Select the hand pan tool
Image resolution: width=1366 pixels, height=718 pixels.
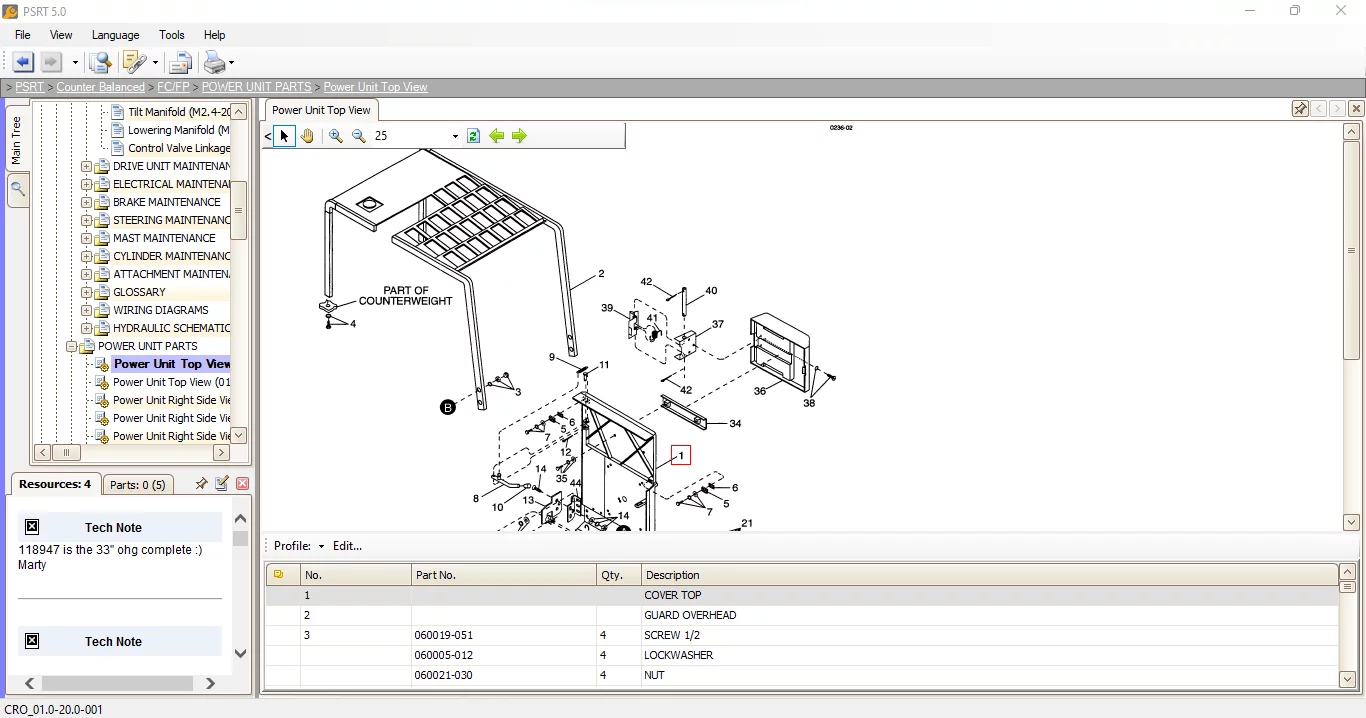[x=308, y=136]
